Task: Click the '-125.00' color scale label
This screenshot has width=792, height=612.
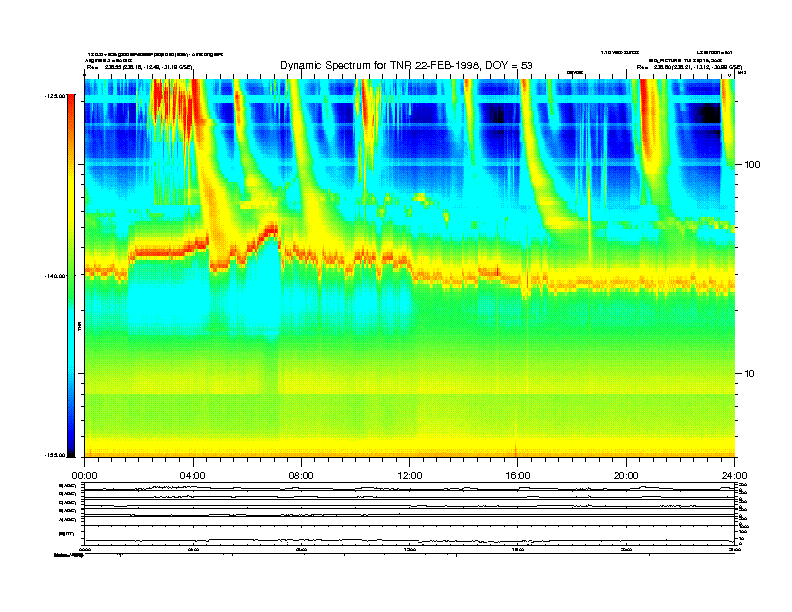Action: coord(55,95)
